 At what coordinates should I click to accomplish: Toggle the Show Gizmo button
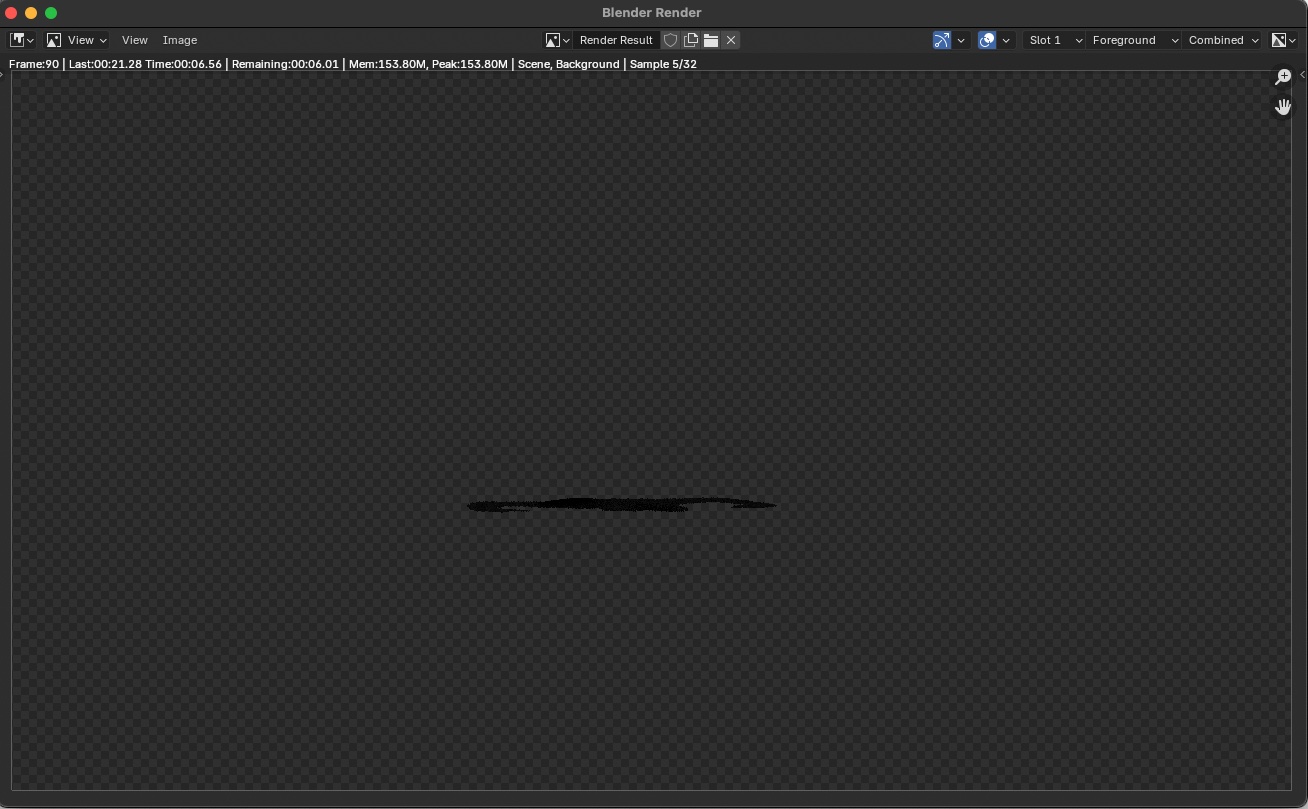942,40
